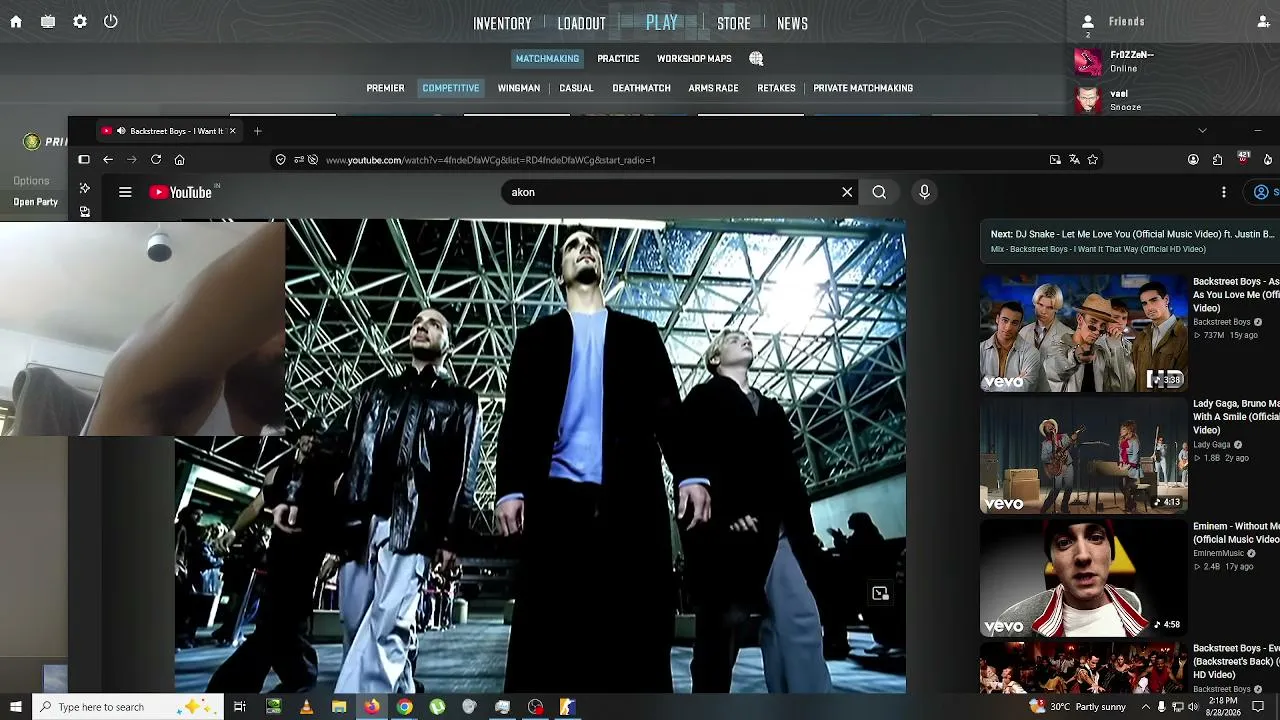The height and width of the screenshot is (720, 1280).
Task: Go to the CS2 home screen icon
Action: [x=16, y=22]
